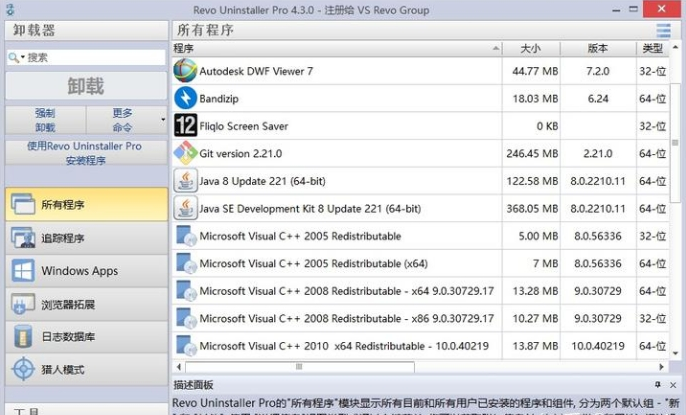
Task: Expand the 更多命令 dropdown arrow
Action: coord(163,120)
